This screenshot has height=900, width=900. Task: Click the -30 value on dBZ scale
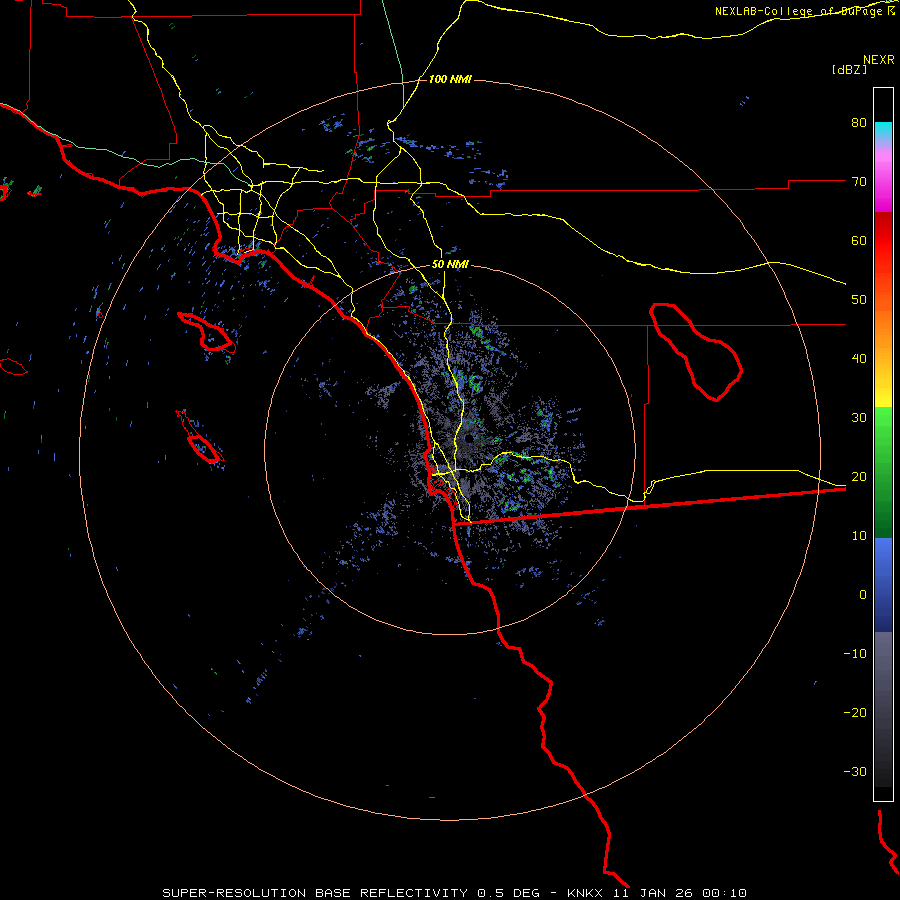pos(855,771)
